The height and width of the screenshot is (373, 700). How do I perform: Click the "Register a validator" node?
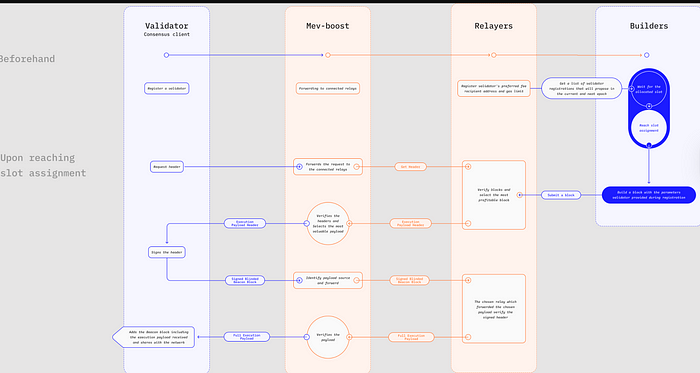167,88
